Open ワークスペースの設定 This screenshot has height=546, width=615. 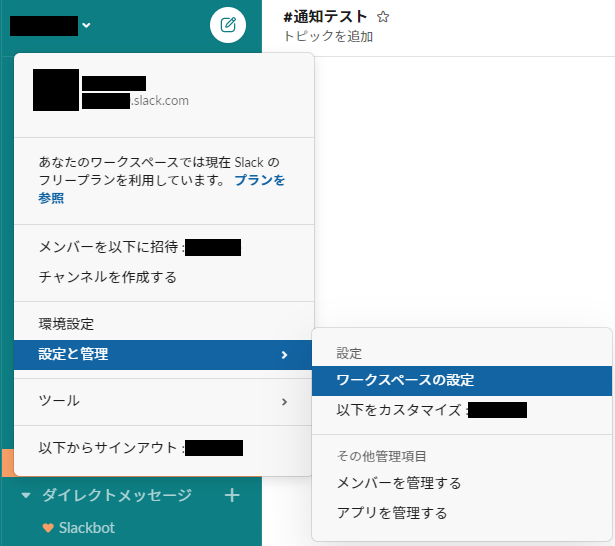[x=462, y=380]
